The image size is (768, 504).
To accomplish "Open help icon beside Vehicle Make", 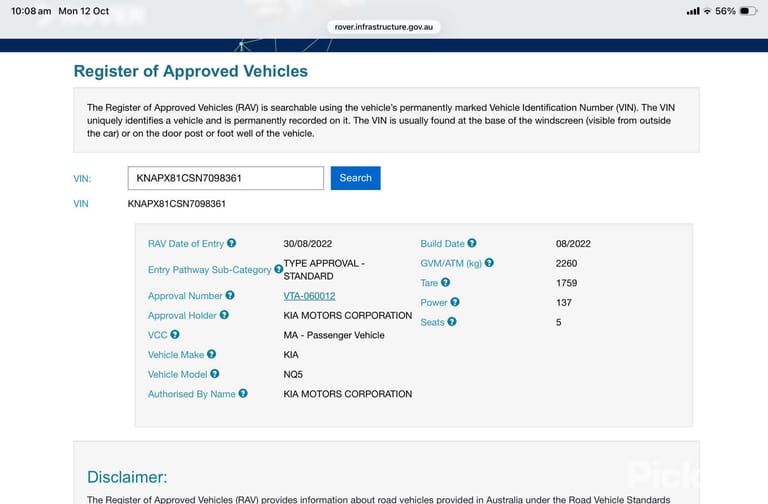I will pos(211,354).
